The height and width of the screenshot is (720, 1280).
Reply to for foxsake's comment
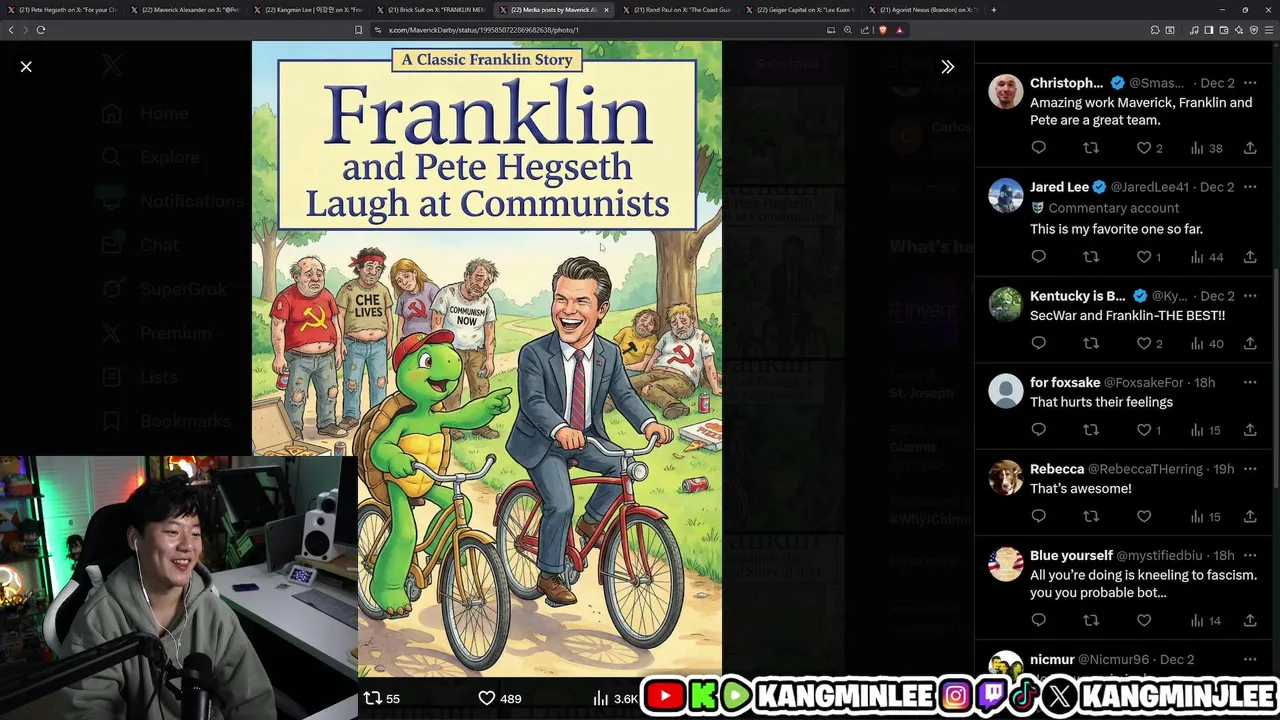[x=1038, y=430]
